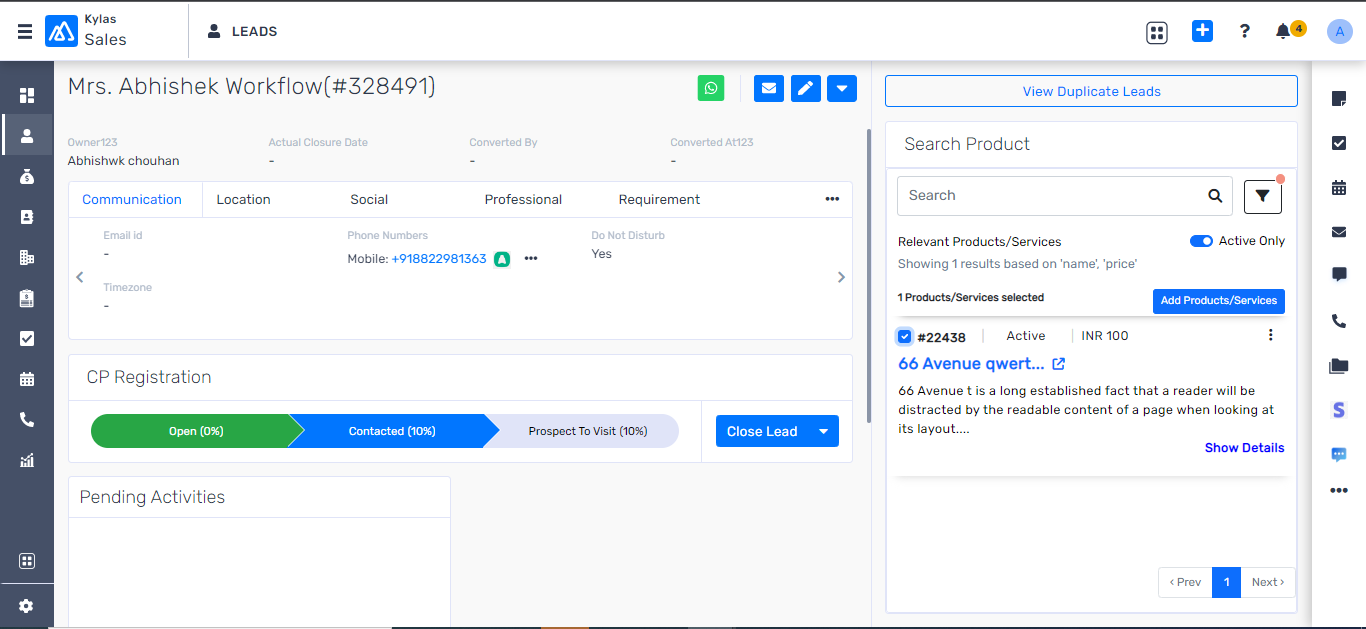Open the Location tab
1366x629 pixels.
click(243, 199)
